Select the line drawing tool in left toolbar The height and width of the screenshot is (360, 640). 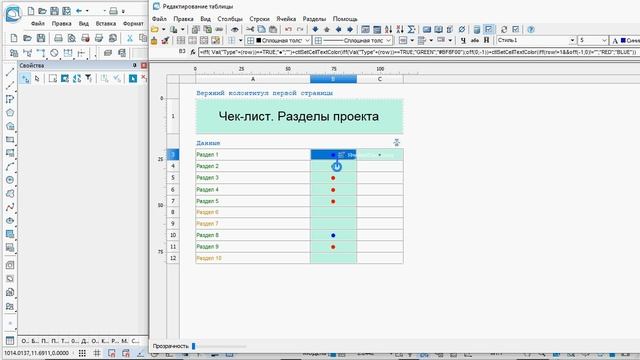tap(10, 72)
